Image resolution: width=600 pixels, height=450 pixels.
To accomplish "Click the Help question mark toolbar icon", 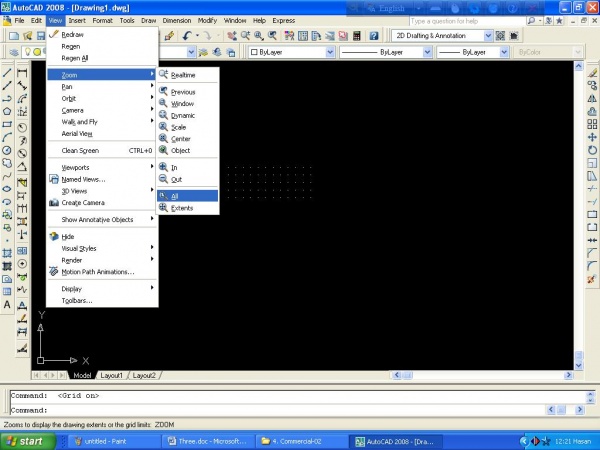I will point(374,35).
